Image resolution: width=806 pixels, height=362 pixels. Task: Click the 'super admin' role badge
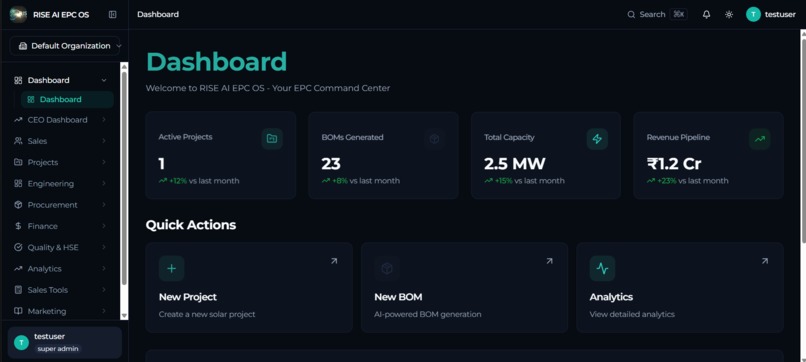click(x=58, y=349)
